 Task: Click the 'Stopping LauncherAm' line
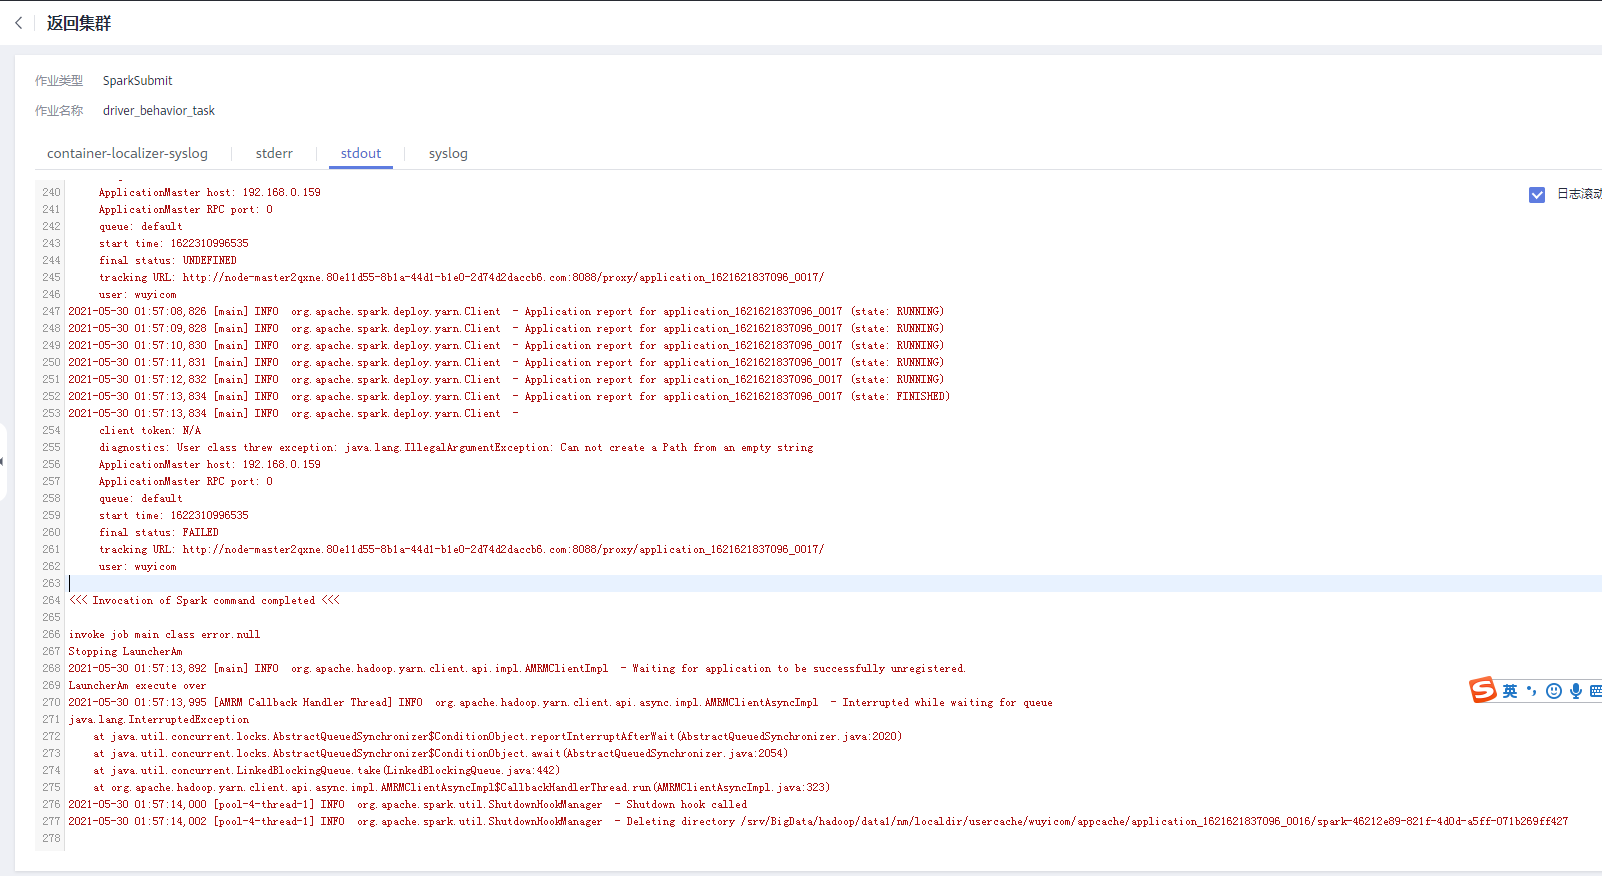point(126,652)
